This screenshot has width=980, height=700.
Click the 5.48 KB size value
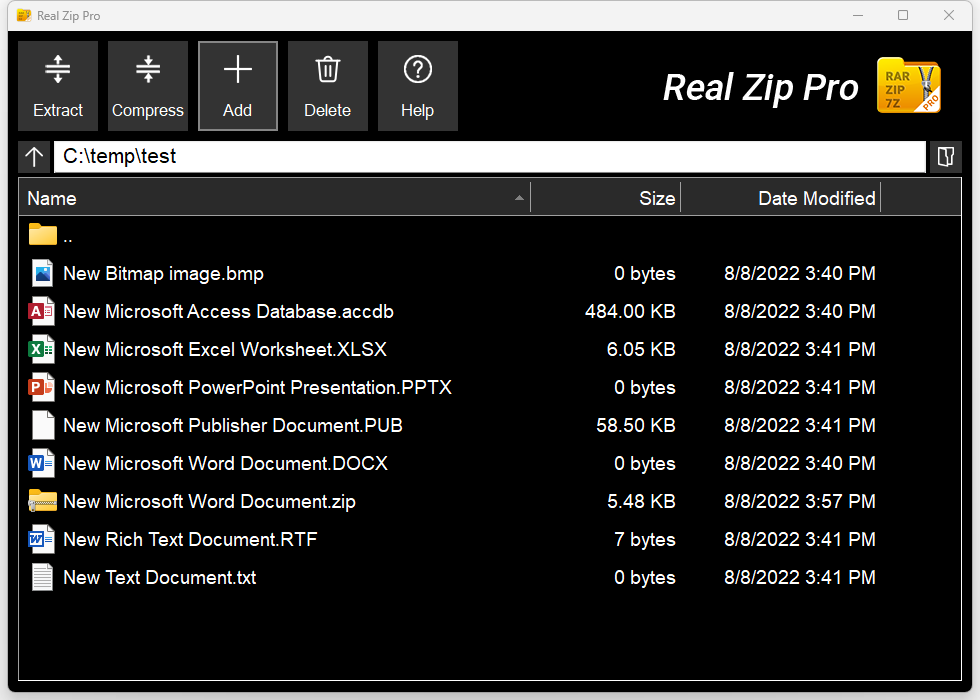click(641, 501)
